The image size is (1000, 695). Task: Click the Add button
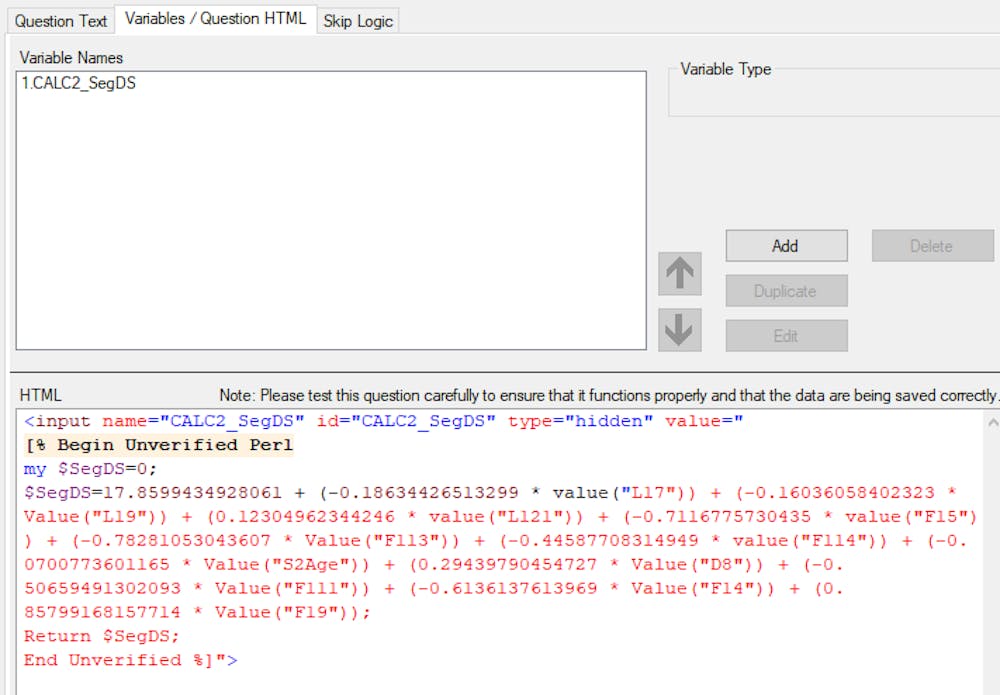(786, 245)
